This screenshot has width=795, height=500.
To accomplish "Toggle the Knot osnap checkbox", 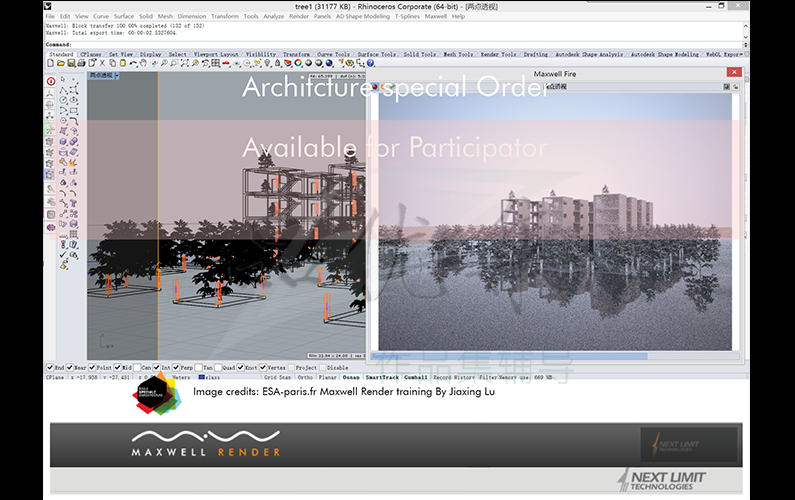I will (x=241, y=367).
